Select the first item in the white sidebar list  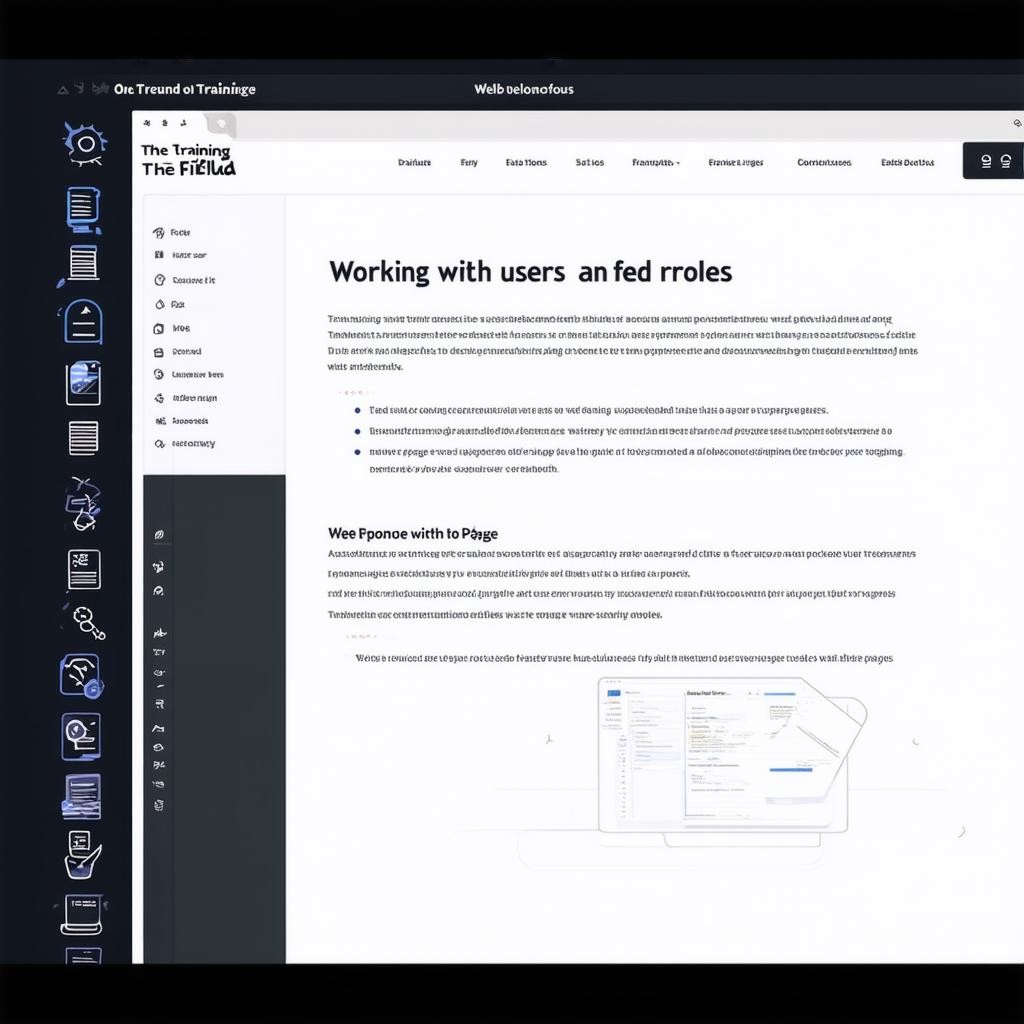(x=180, y=232)
